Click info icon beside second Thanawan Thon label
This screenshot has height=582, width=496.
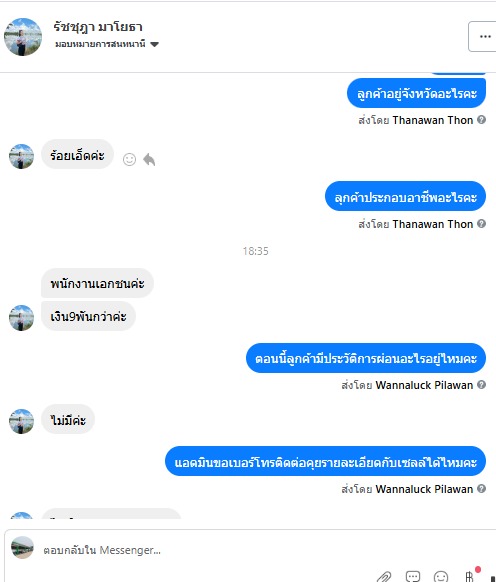[481, 224]
